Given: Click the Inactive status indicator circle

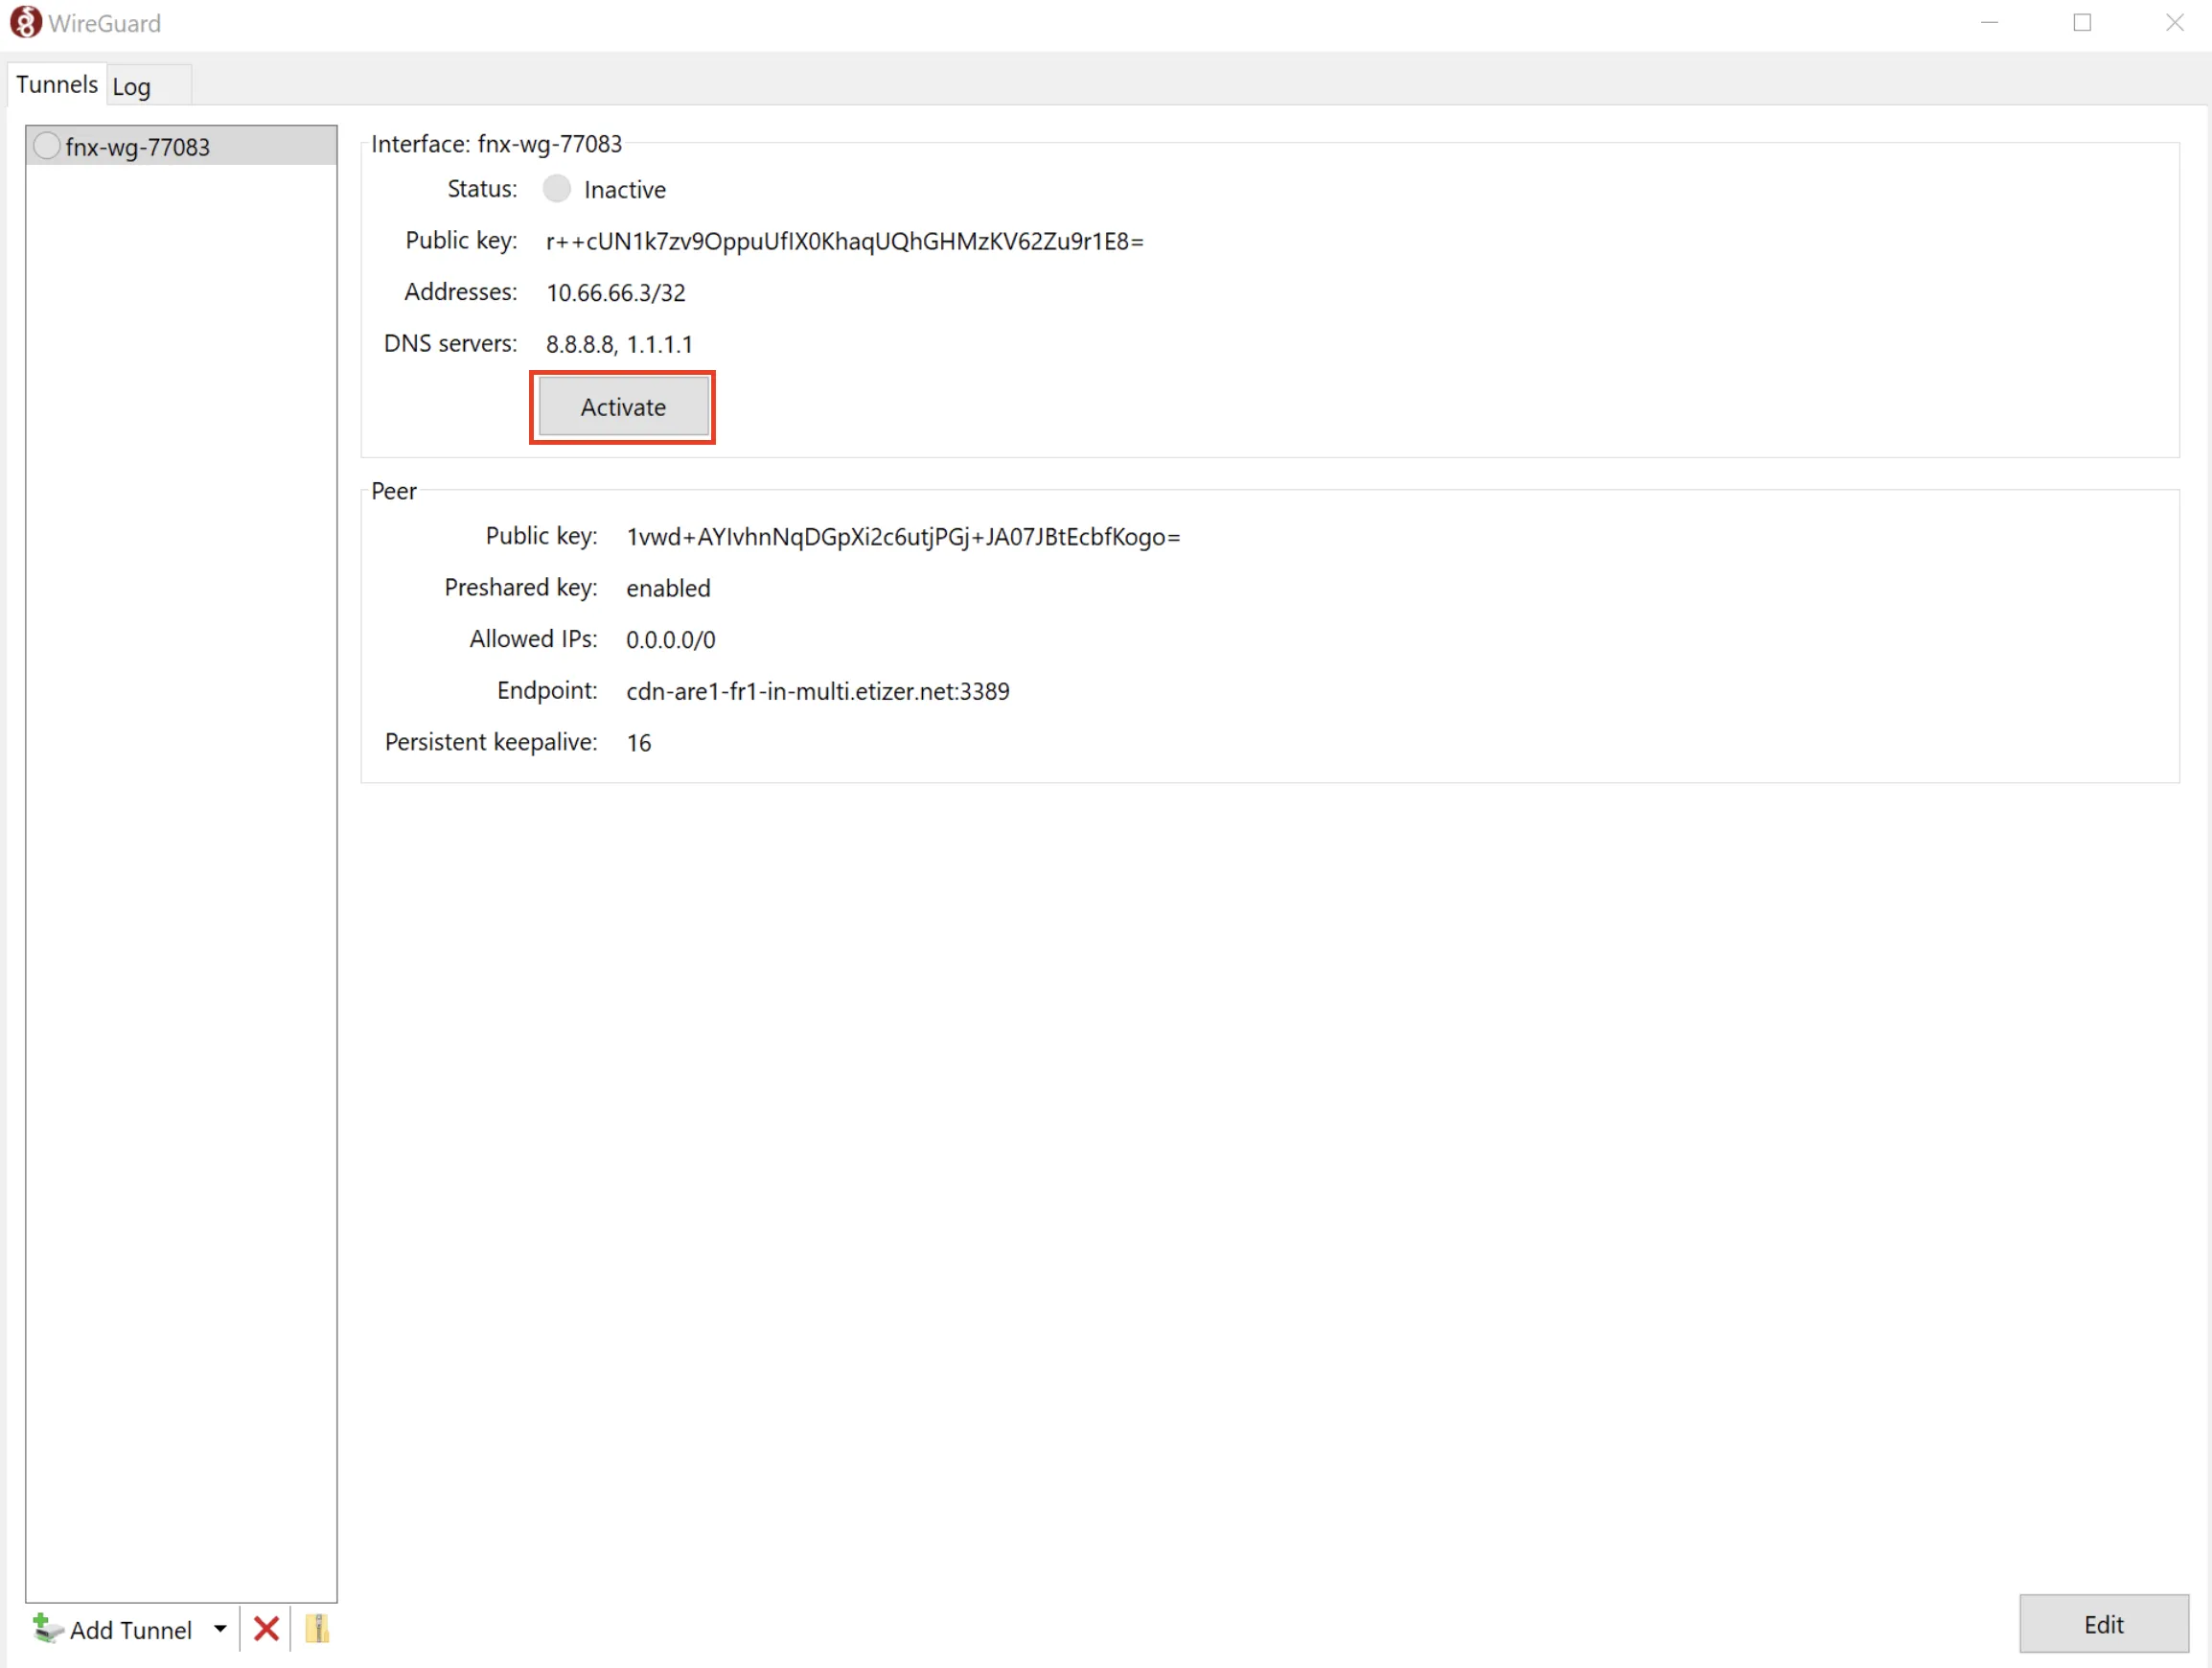Looking at the screenshot, I should (557, 189).
